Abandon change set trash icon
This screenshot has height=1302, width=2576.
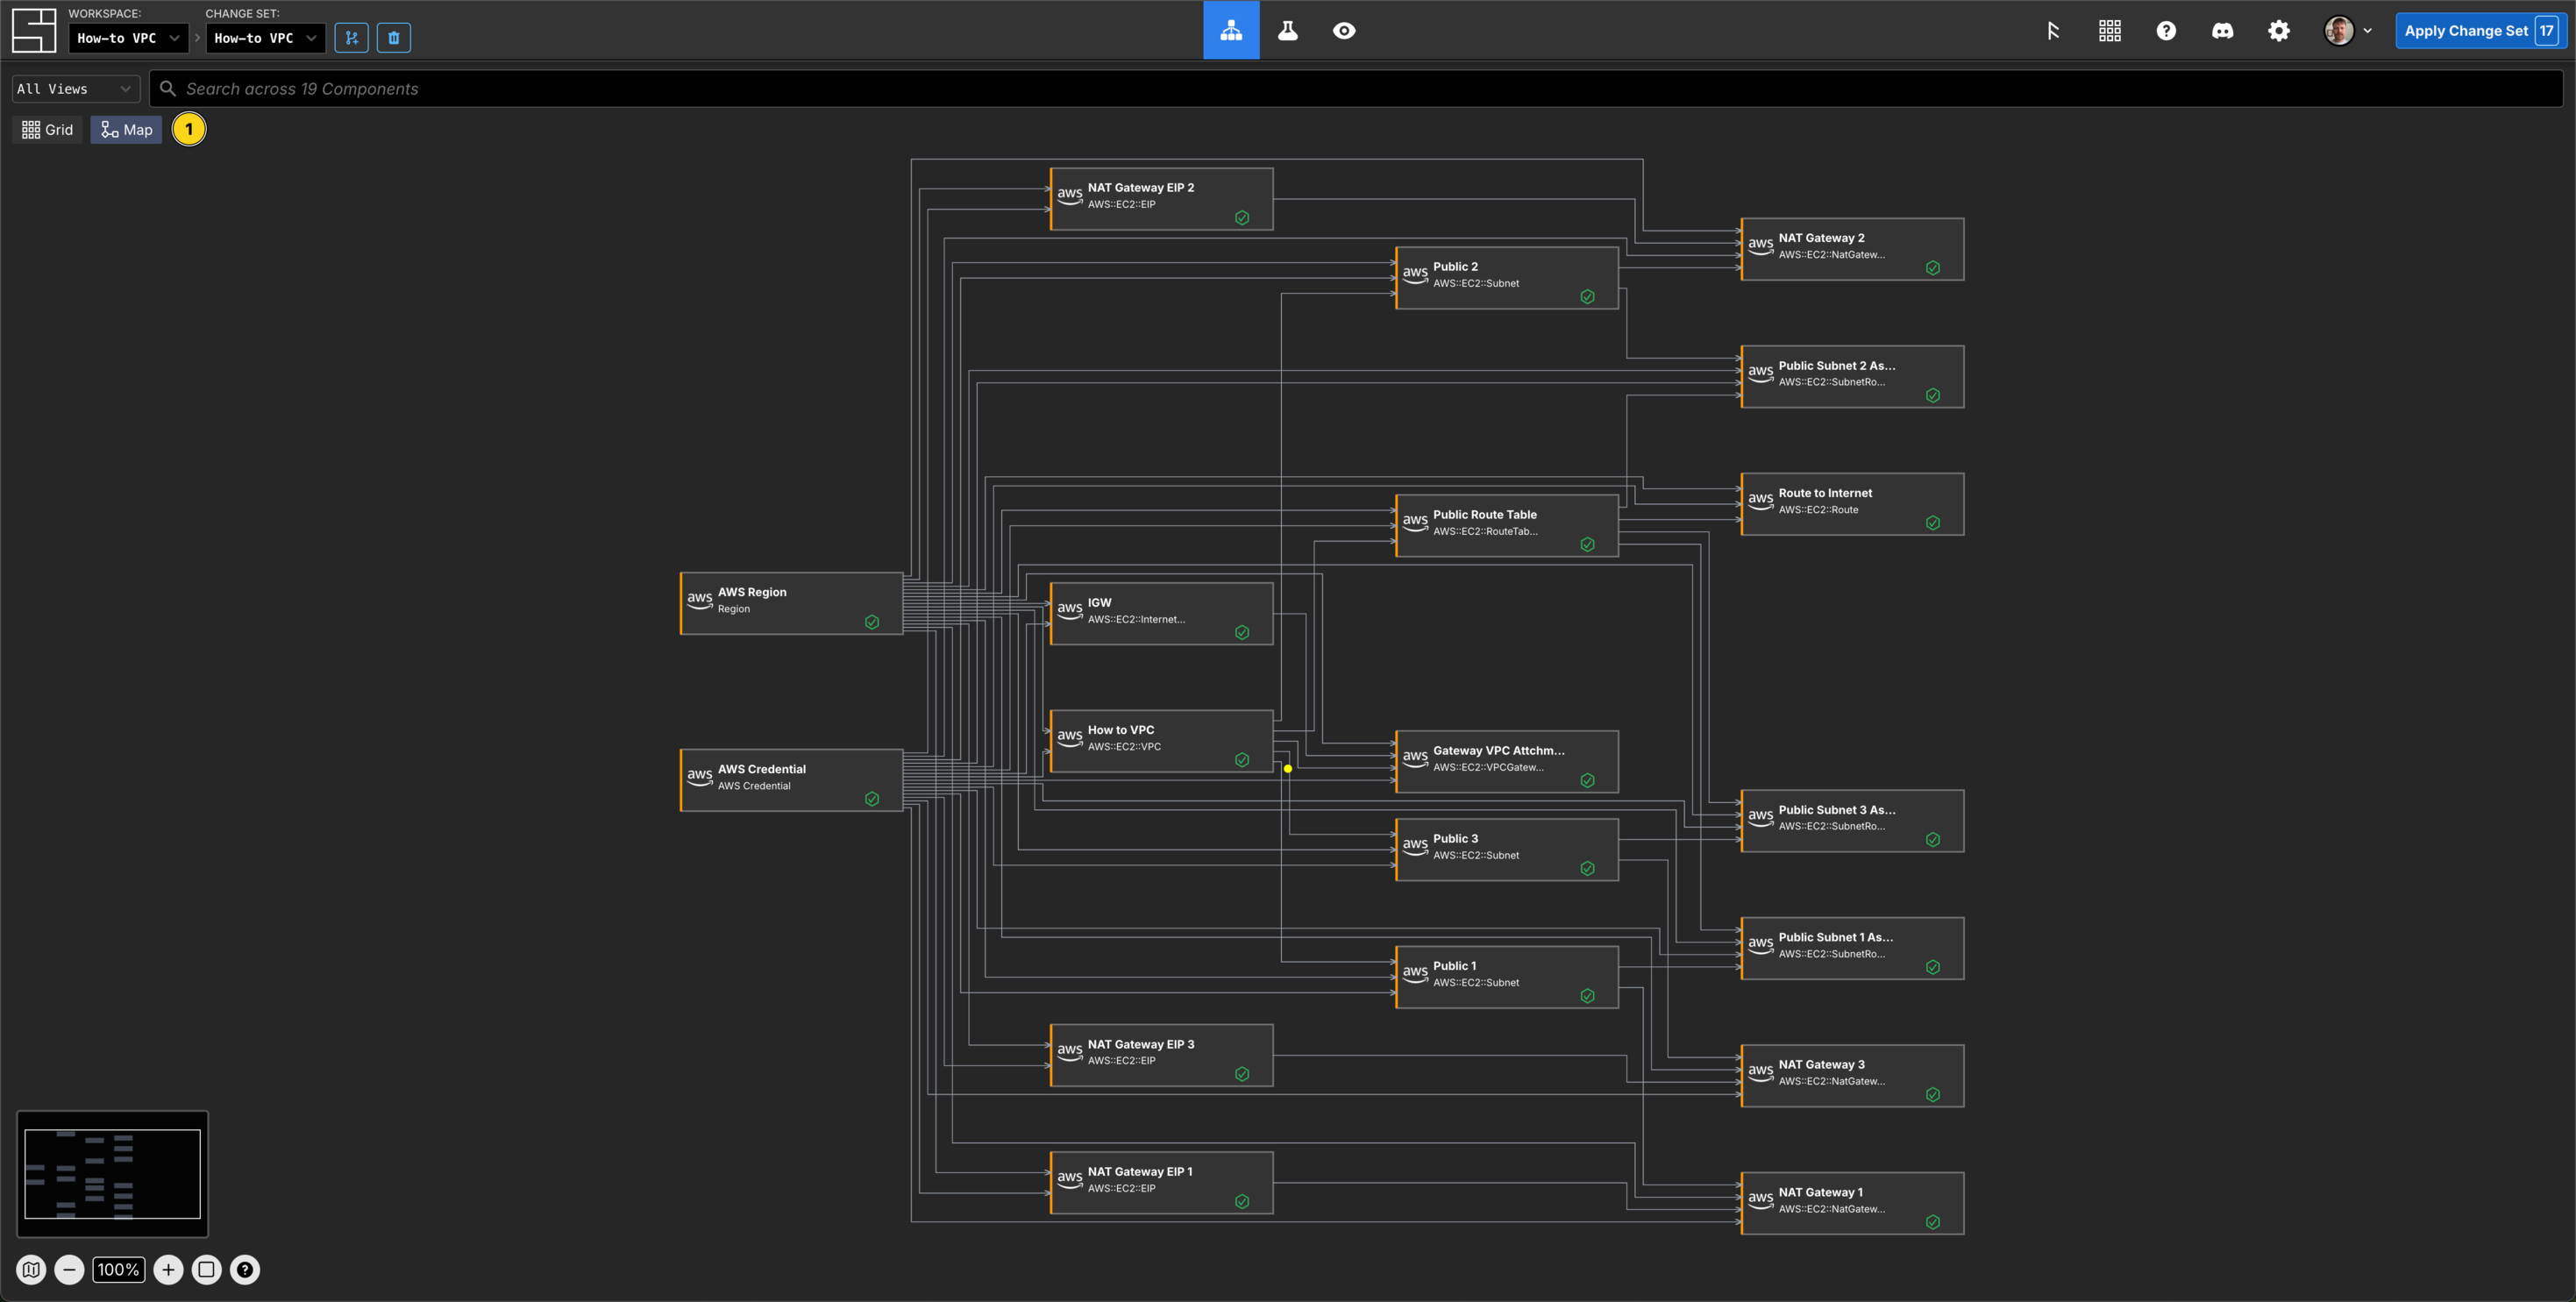click(x=394, y=38)
